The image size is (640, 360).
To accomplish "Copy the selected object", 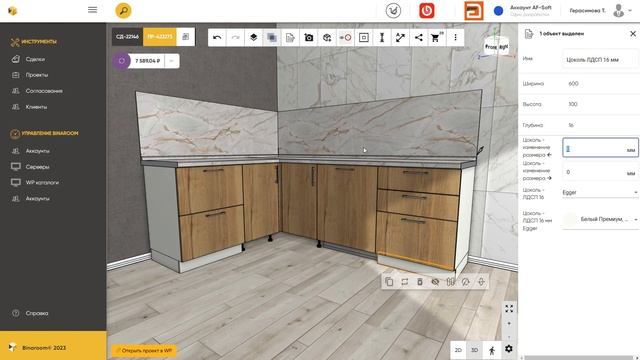I will [389, 282].
